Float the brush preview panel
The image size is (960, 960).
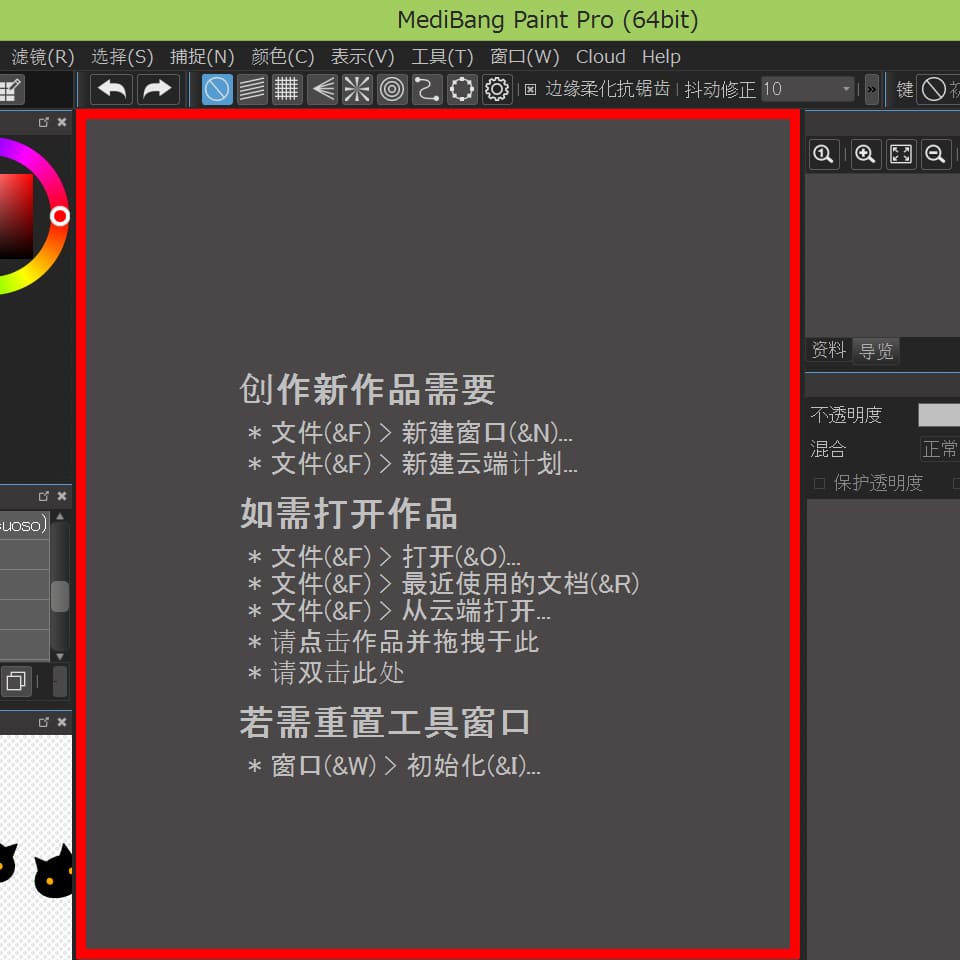[x=43, y=722]
